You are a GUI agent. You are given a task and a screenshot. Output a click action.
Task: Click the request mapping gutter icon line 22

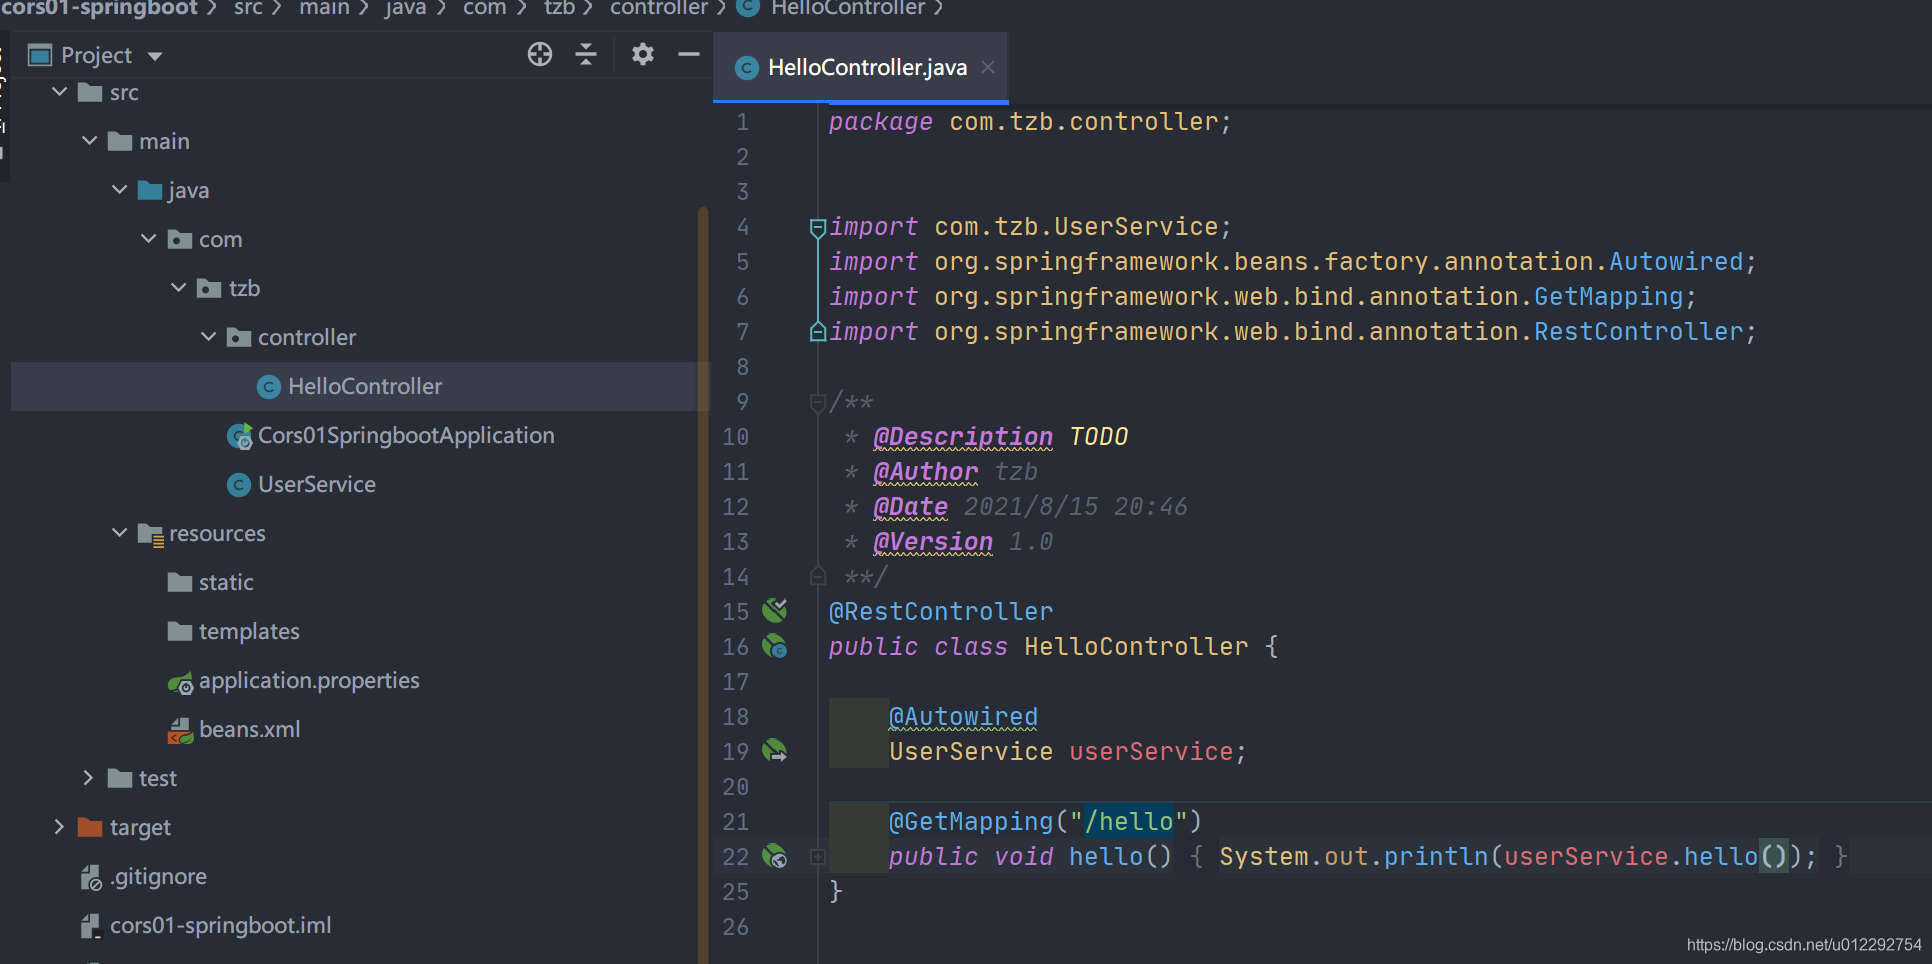(x=775, y=856)
